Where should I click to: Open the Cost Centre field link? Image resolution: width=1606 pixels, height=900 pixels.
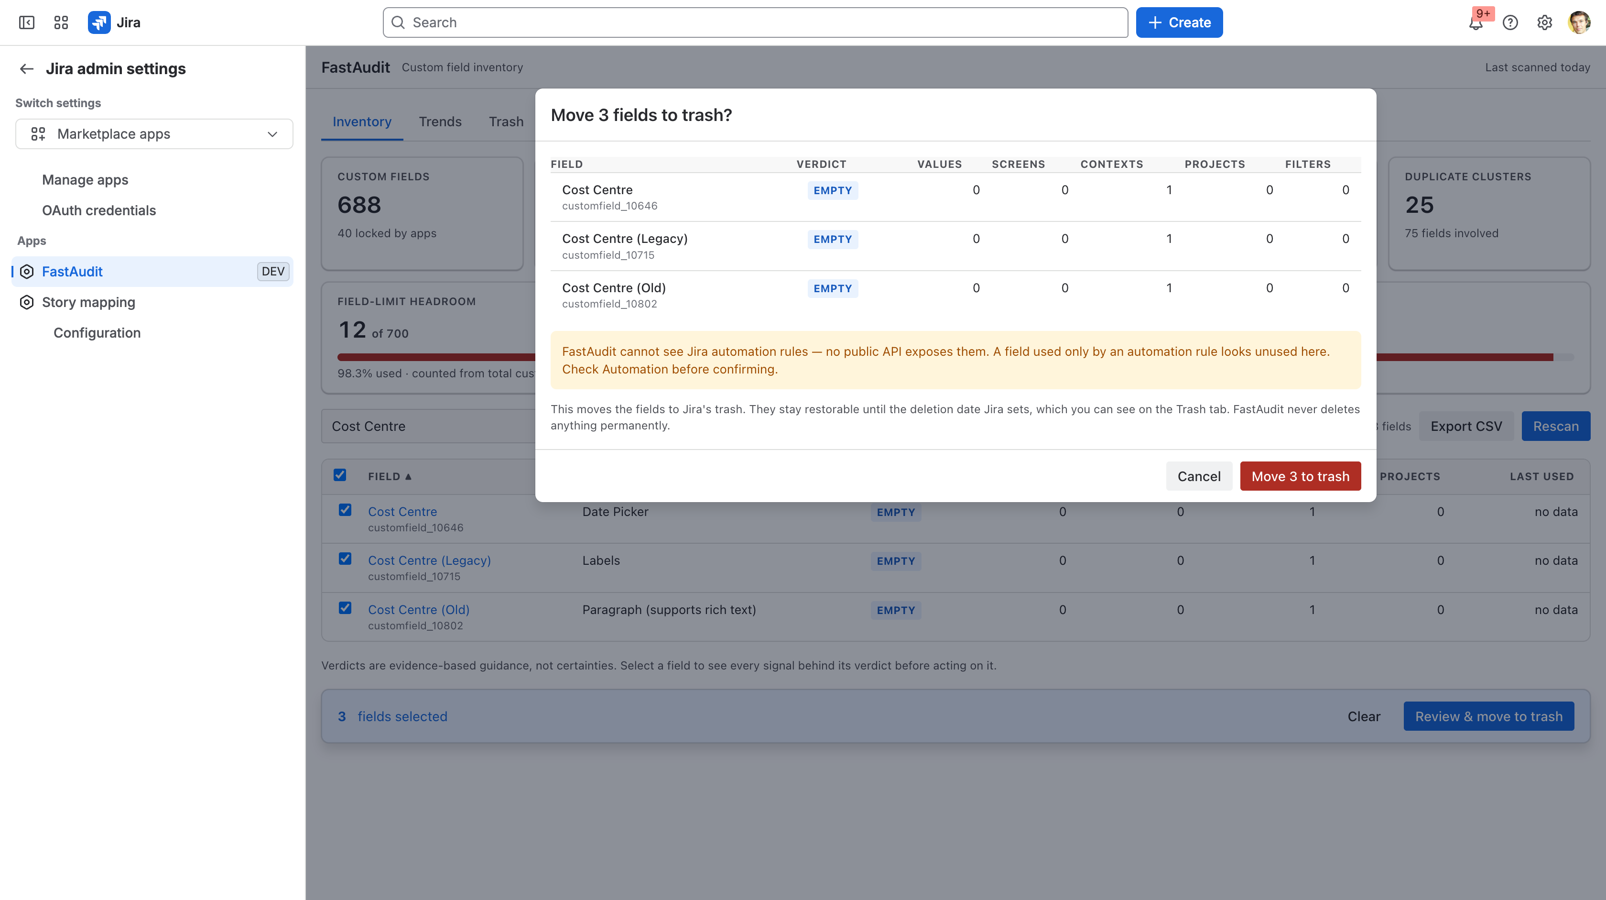pos(402,512)
